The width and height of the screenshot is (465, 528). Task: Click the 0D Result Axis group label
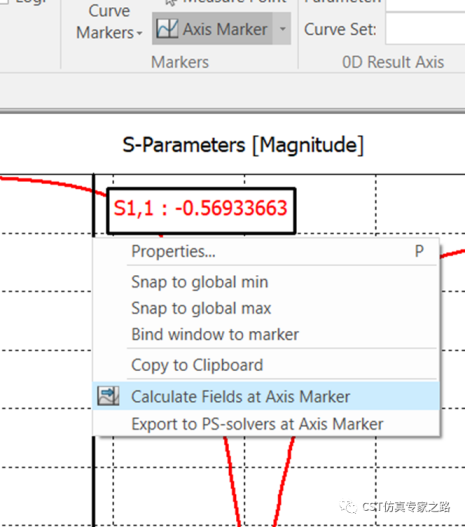393,62
